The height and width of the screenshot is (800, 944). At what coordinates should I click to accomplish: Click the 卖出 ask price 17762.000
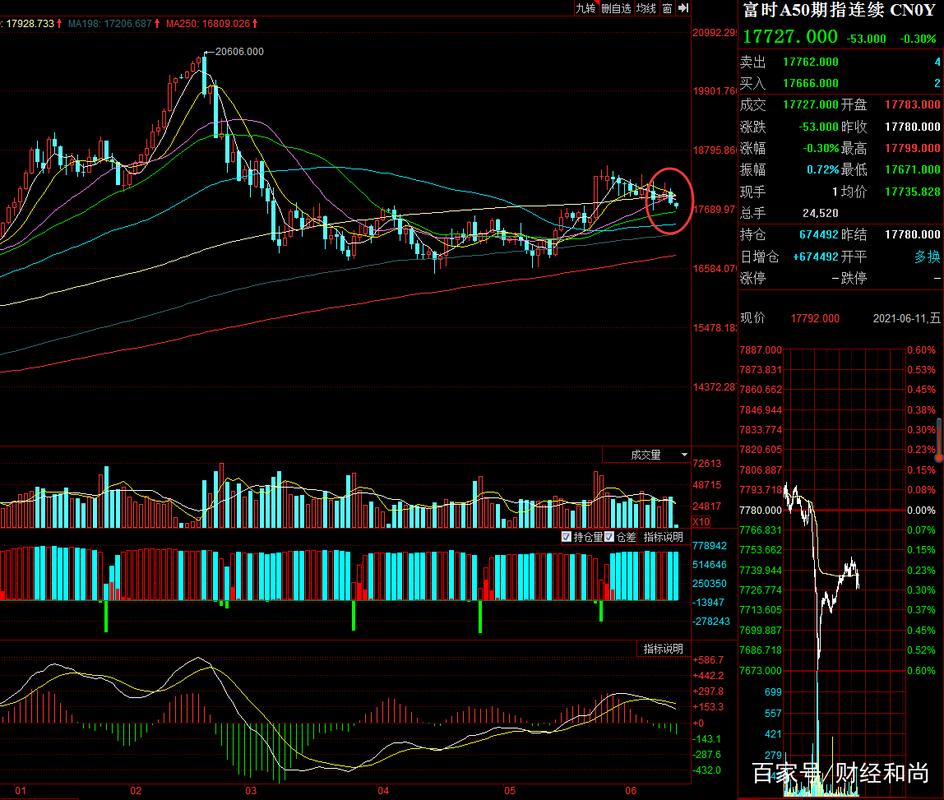[810, 62]
